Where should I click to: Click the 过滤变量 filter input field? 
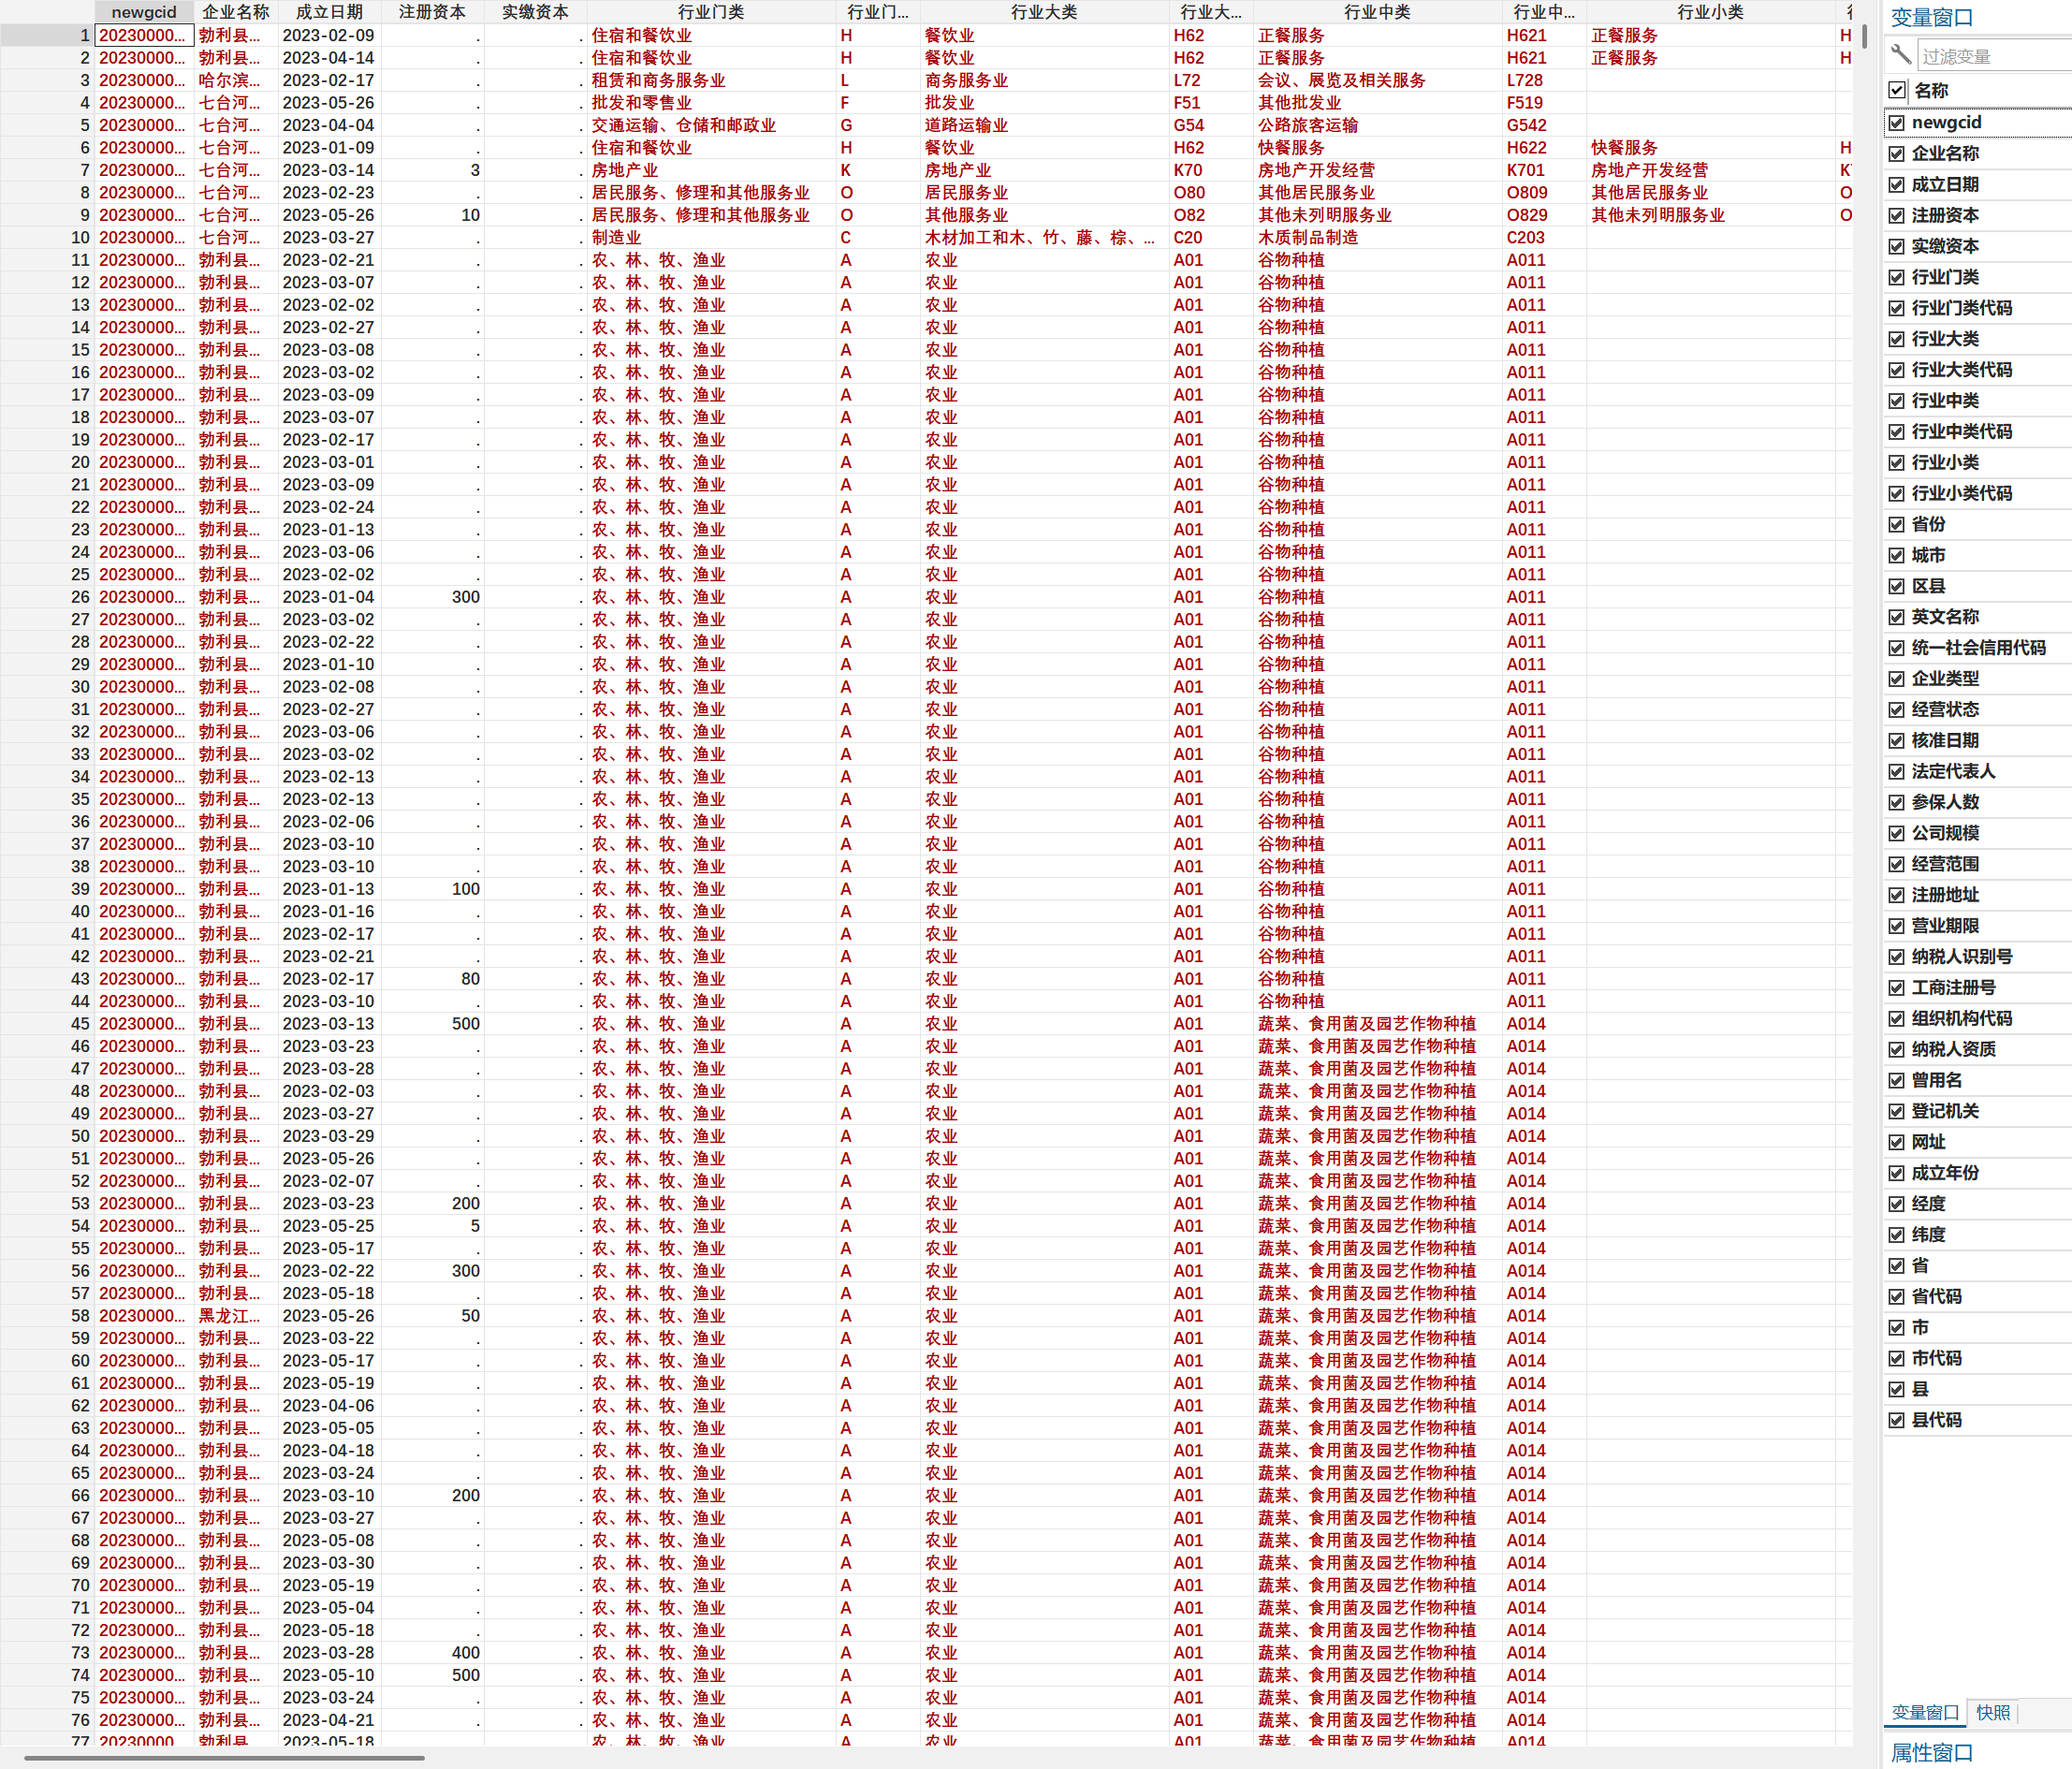pyautogui.click(x=1990, y=56)
